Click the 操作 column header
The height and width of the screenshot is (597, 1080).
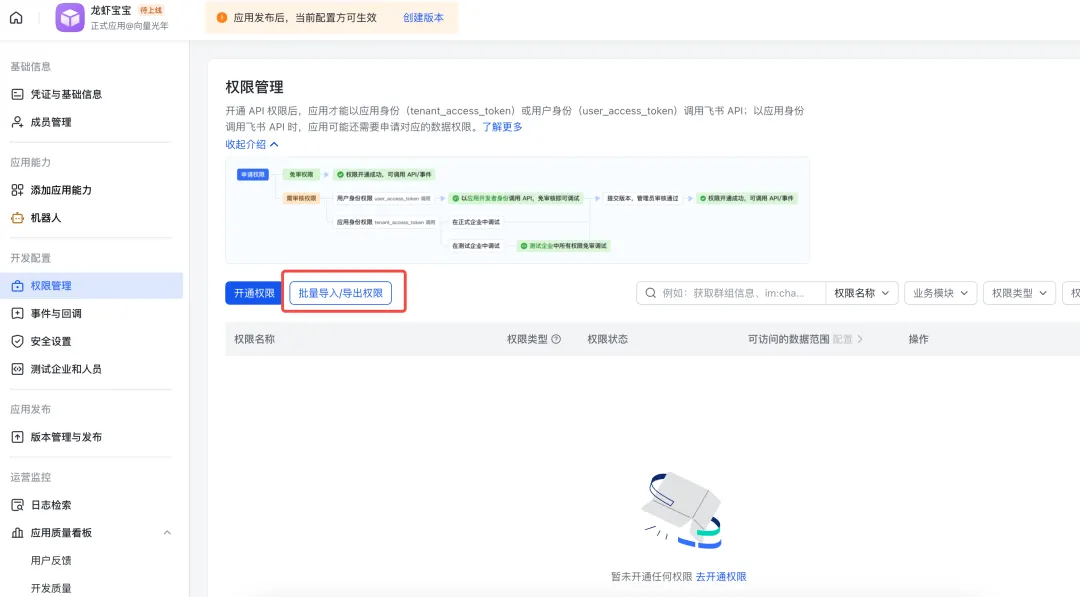918,339
